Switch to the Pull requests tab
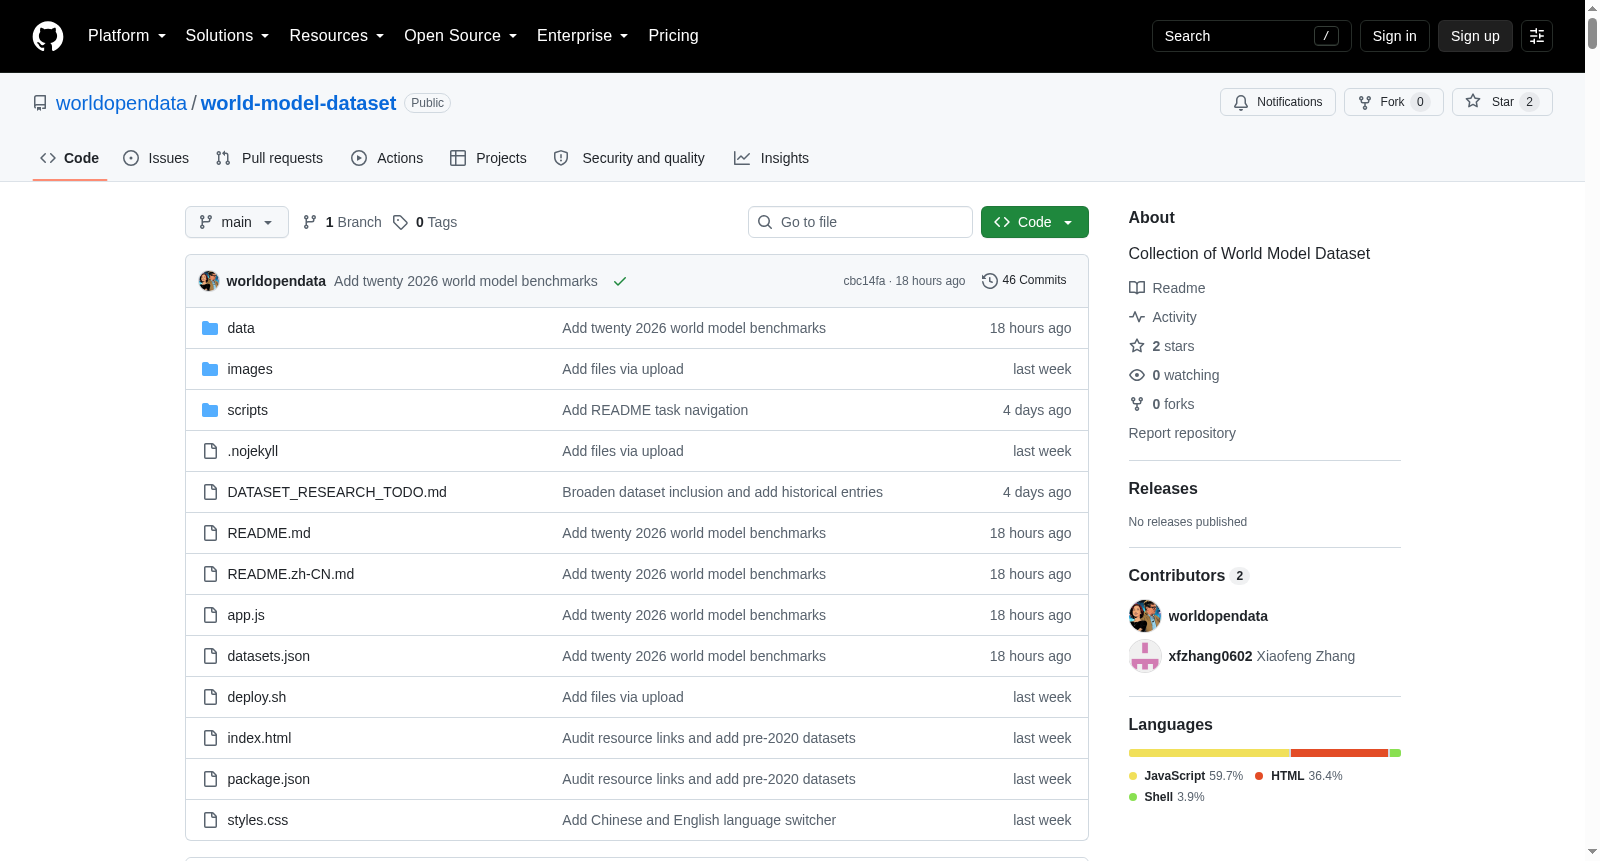Screen dimensions: 1600x861 (269, 158)
